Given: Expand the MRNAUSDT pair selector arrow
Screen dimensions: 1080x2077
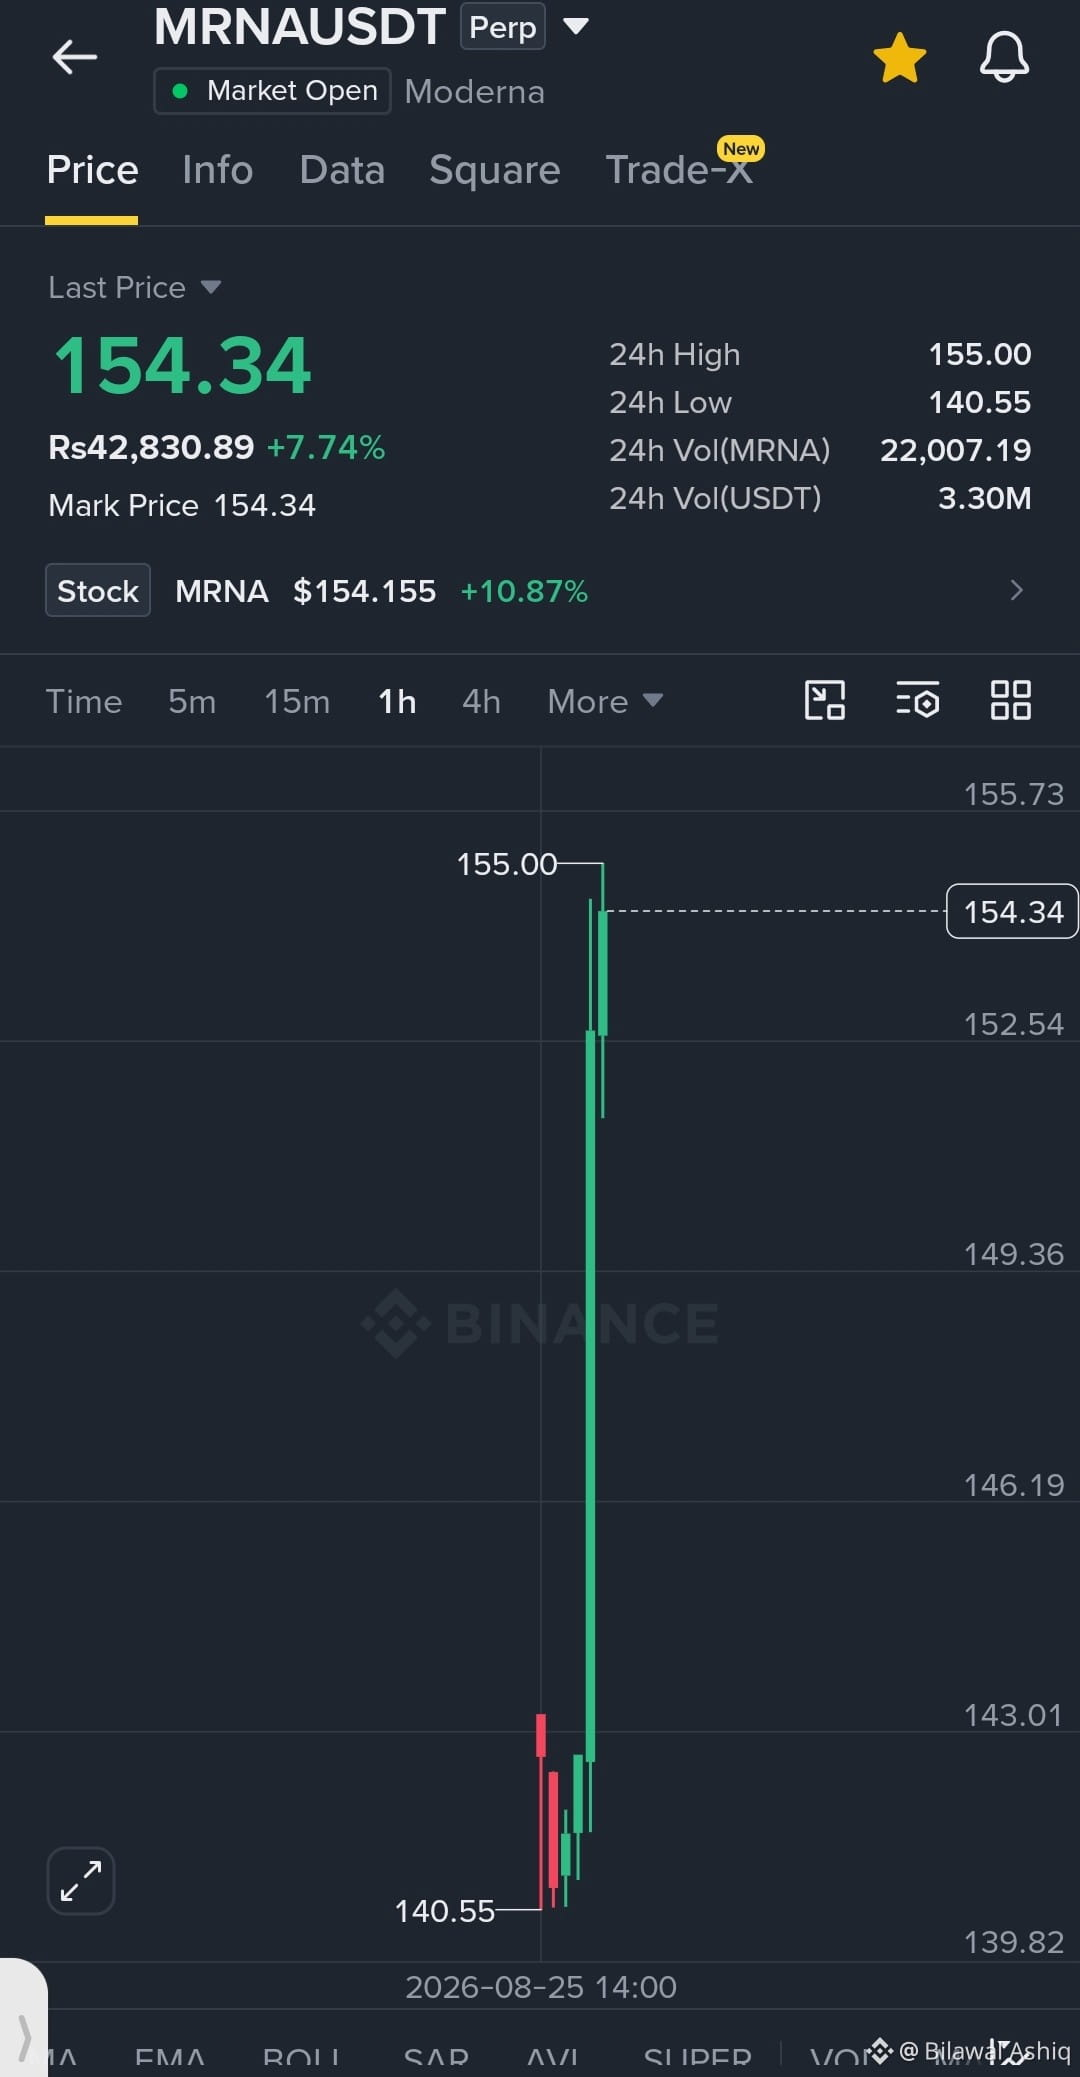Looking at the screenshot, I should 576,26.
